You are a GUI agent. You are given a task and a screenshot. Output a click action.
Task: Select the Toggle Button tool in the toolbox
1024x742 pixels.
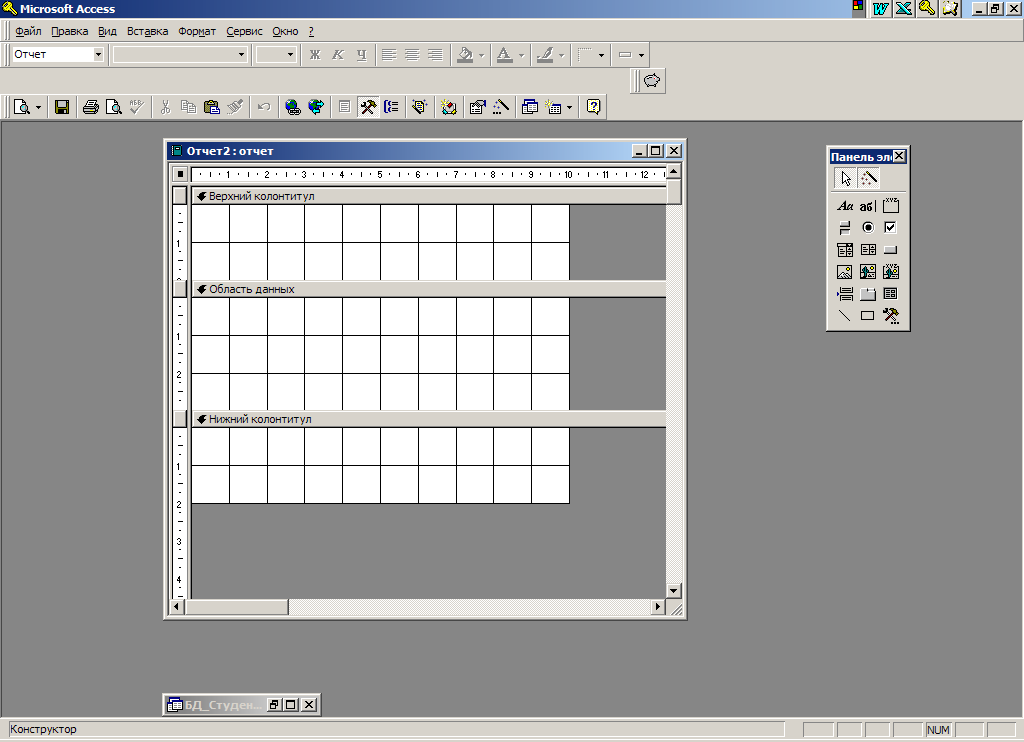point(845,227)
